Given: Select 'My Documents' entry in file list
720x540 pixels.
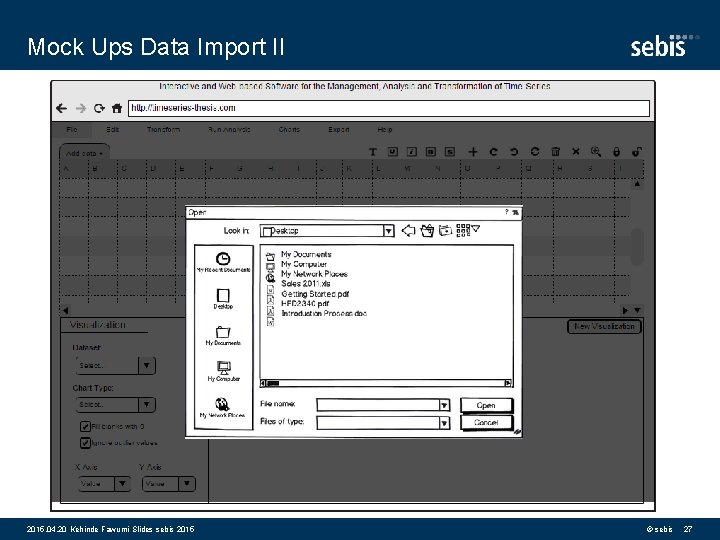Looking at the screenshot, I should tap(306, 254).
